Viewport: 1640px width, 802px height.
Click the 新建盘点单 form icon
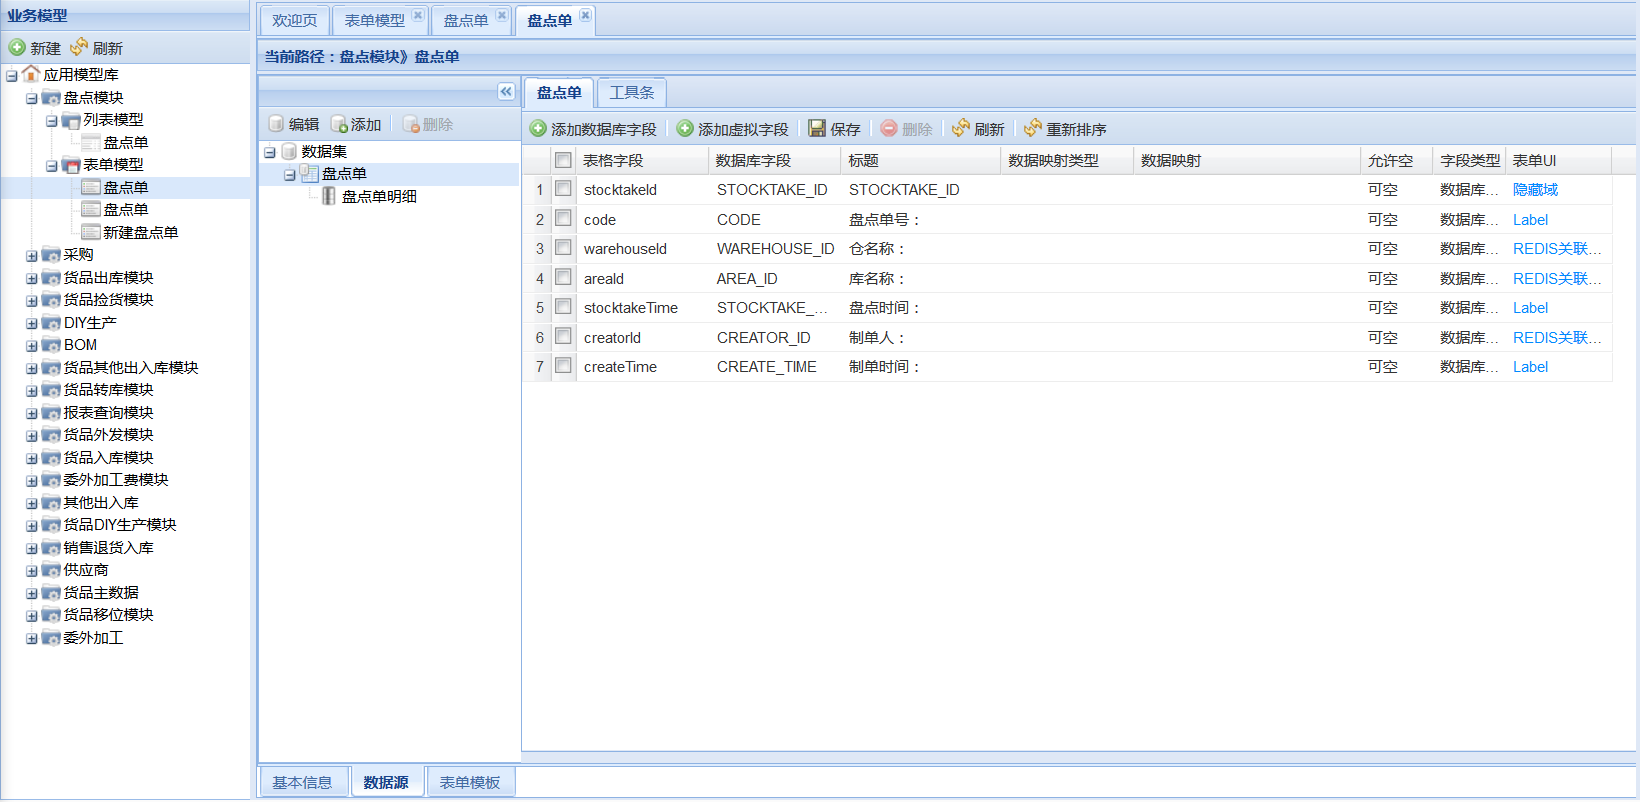pos(91,232)
